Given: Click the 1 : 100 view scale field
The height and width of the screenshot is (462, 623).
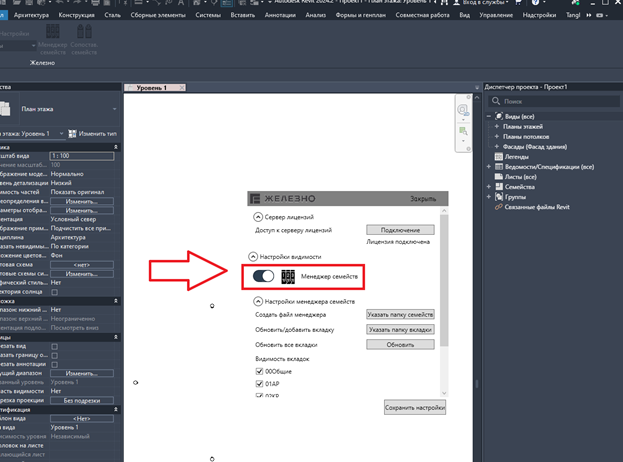Looking at the screenshot, I should pos(82,156).
